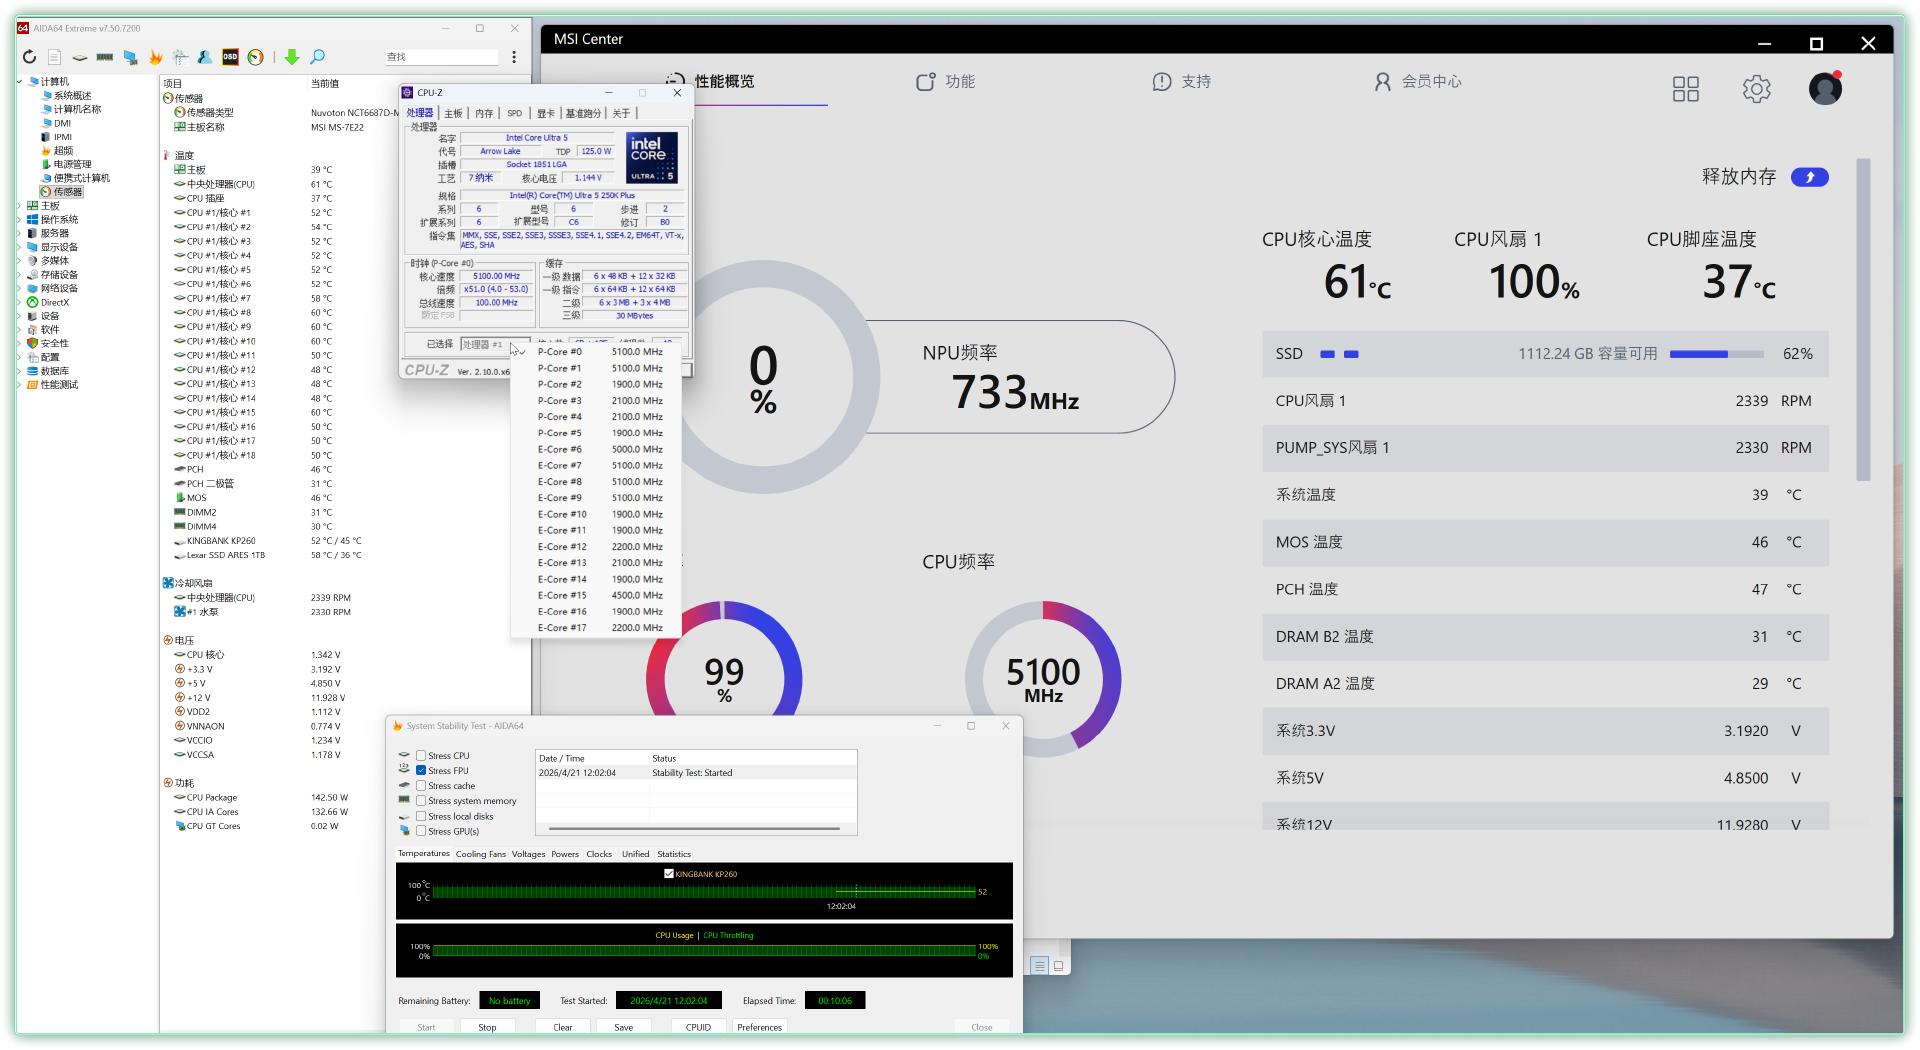Click the CPUID button in Stability Test
Viewport: 1920px width, 1050px height.
pyautogui.click(x=698, y=1027)
